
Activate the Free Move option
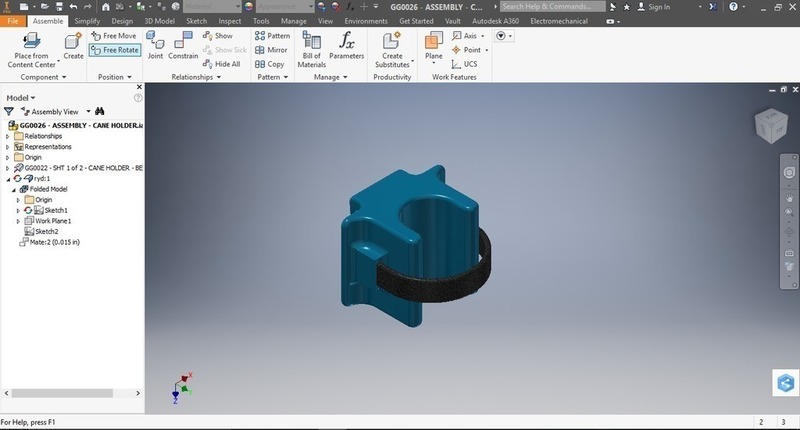tap(113, 36)
